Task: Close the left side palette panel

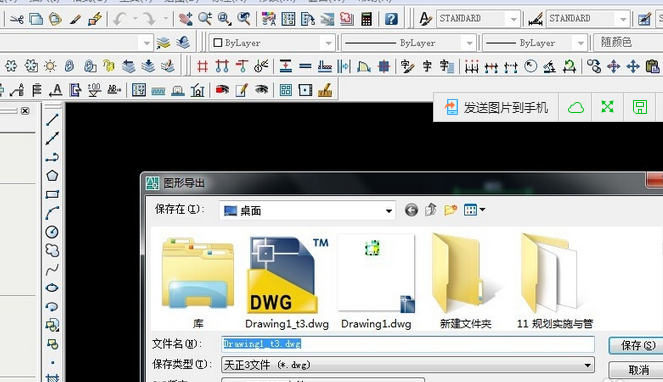Action: click(25, 111)
